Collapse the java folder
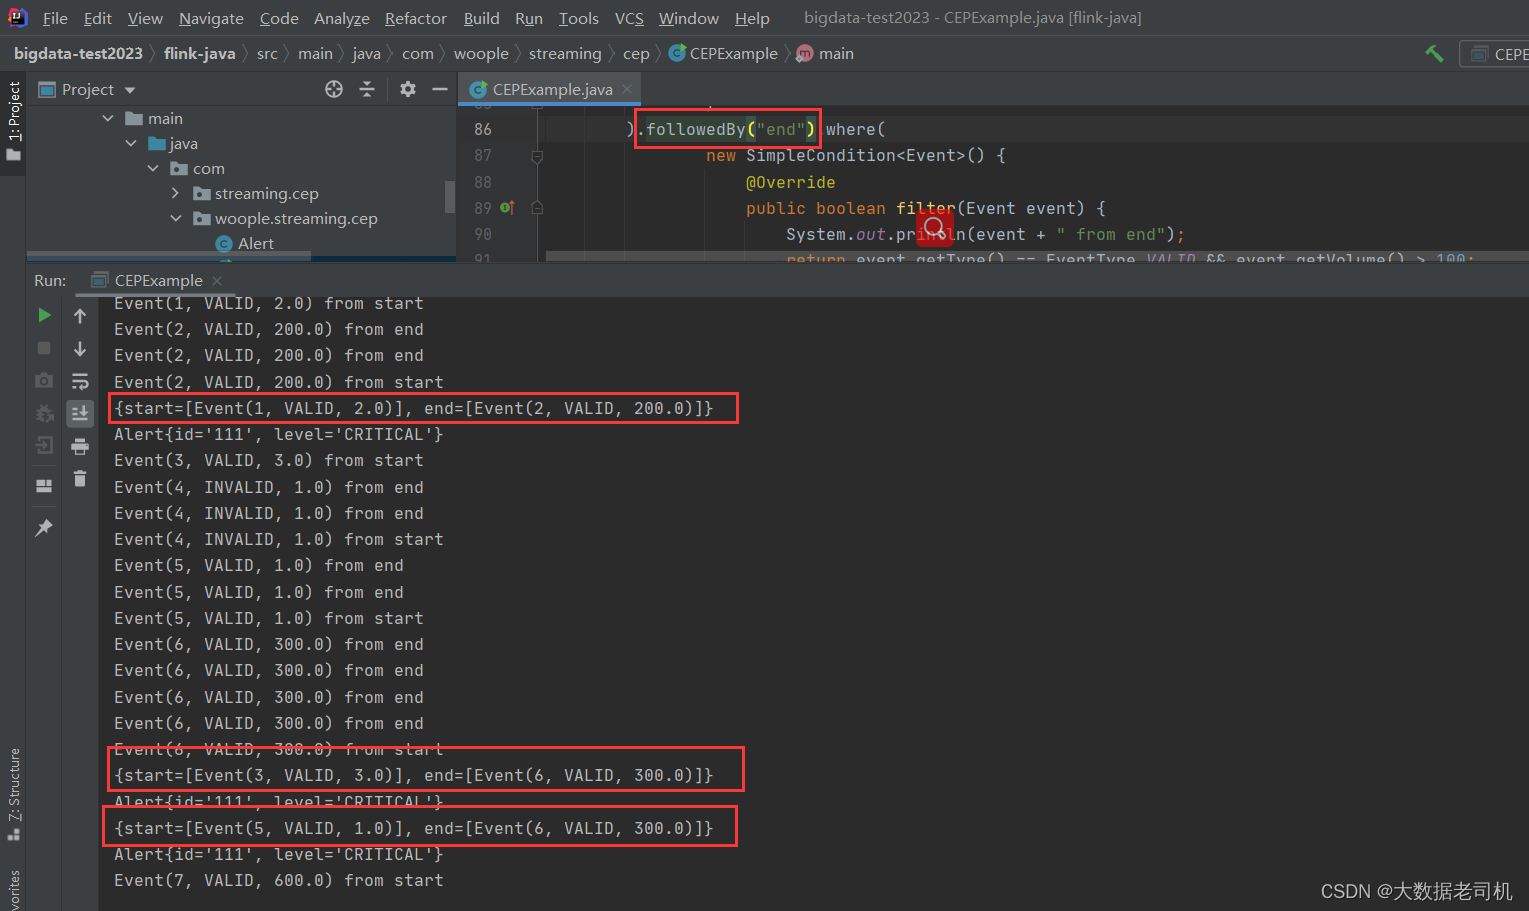Image resolution: width=1529 pixels, height=911 pixels. pyautogui.click(x=131, y=143)
